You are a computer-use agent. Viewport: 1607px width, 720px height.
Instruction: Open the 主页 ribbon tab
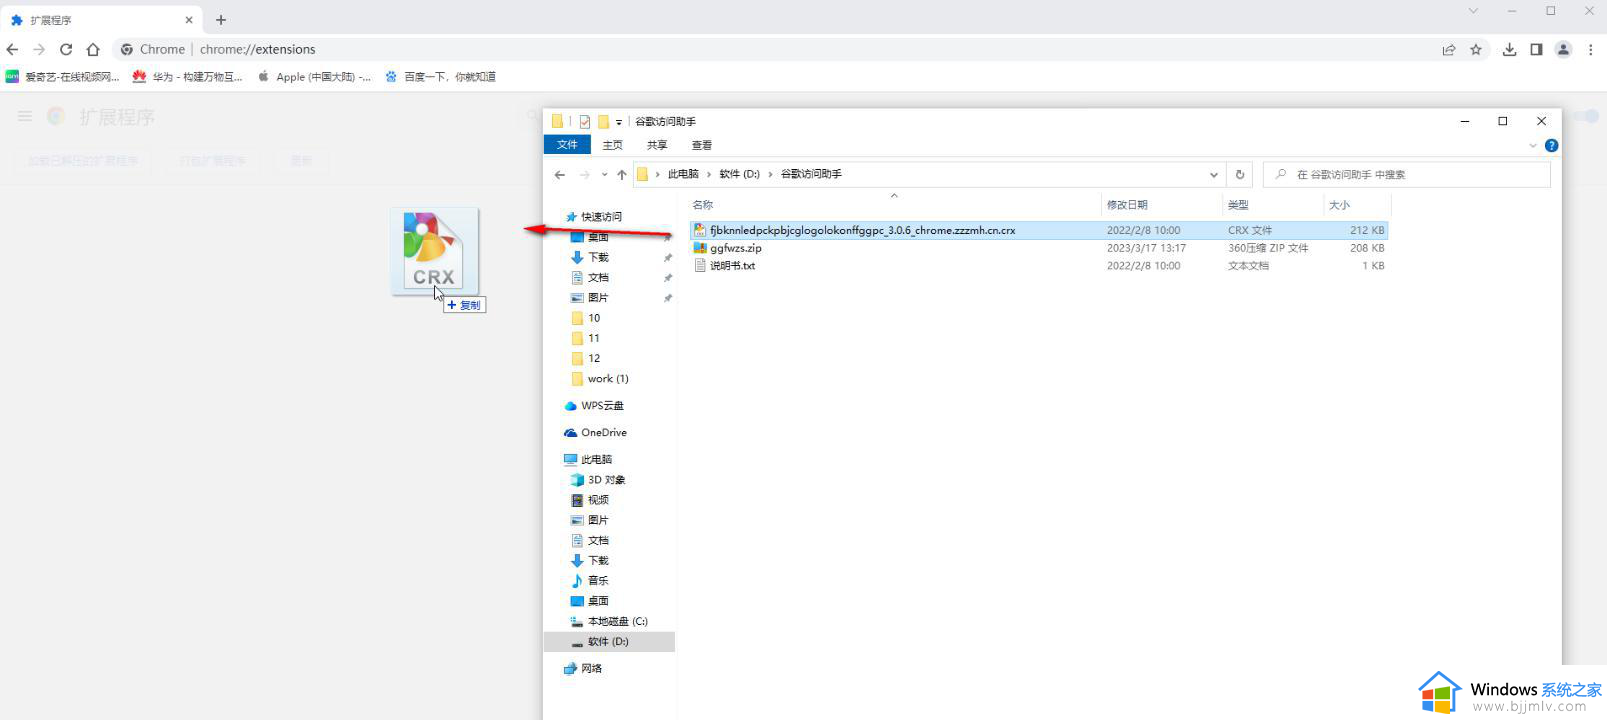612,145
